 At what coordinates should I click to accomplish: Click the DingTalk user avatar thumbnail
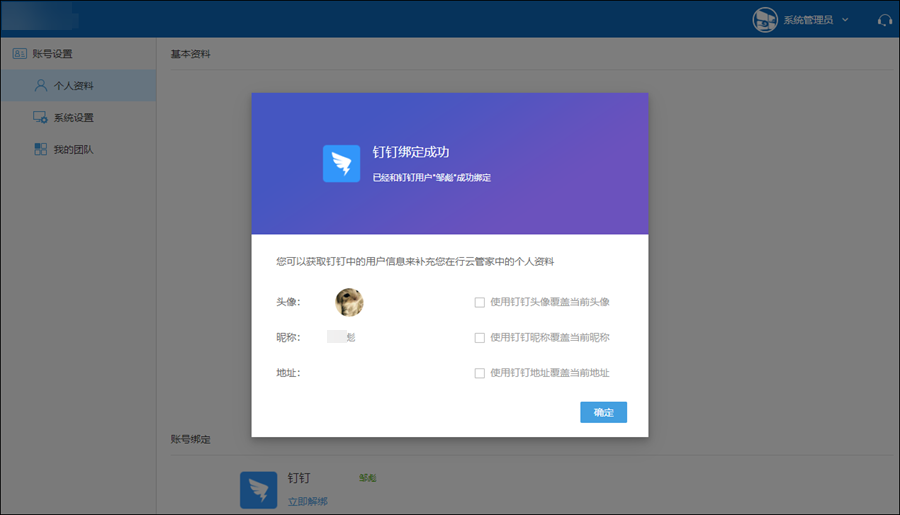pos(349,302)
